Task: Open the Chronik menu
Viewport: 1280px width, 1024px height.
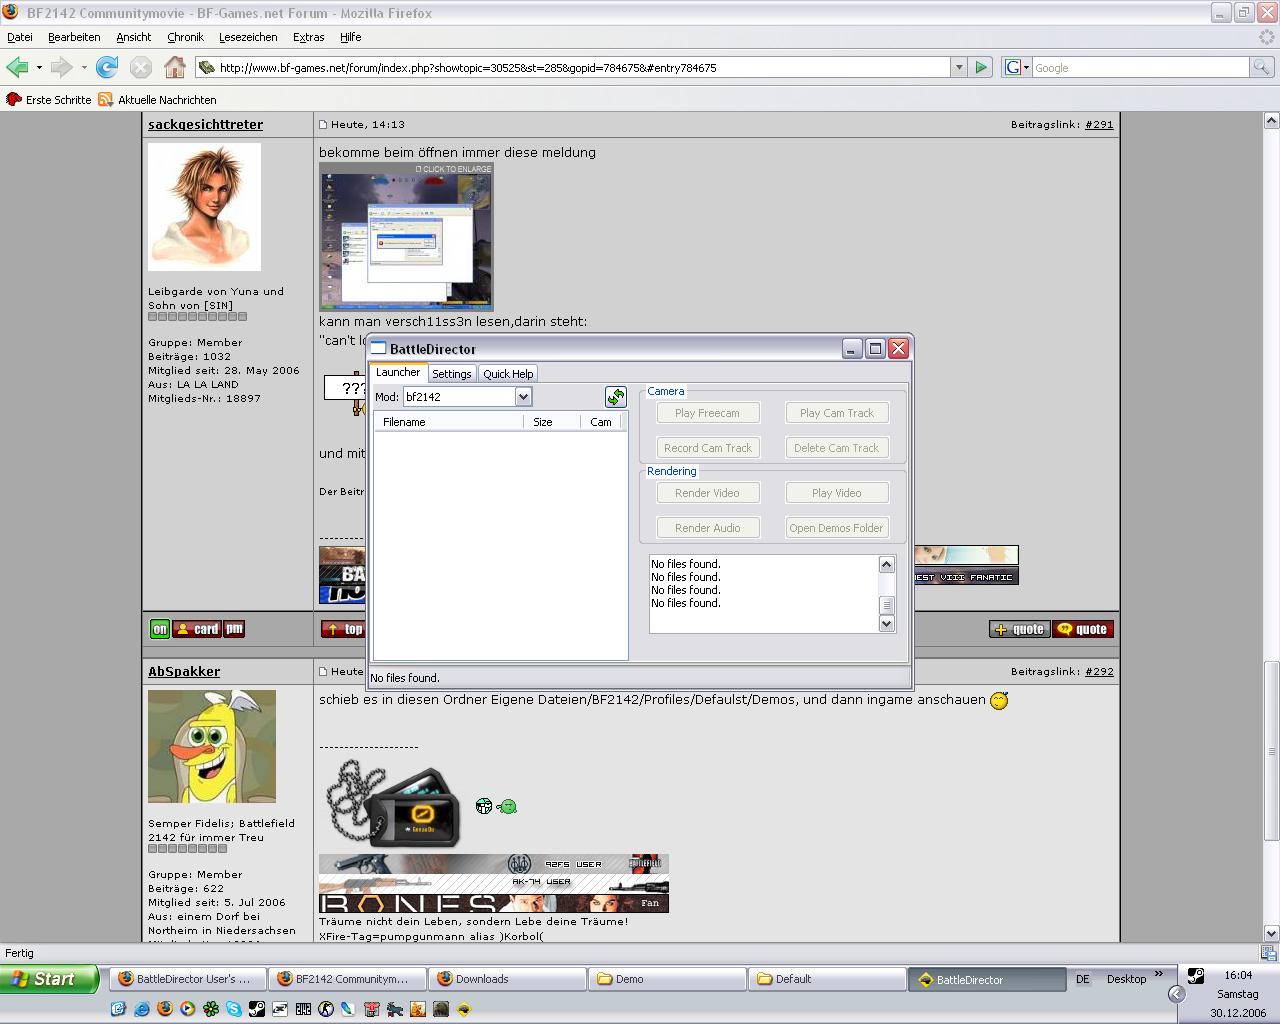Action: (185, 37)
